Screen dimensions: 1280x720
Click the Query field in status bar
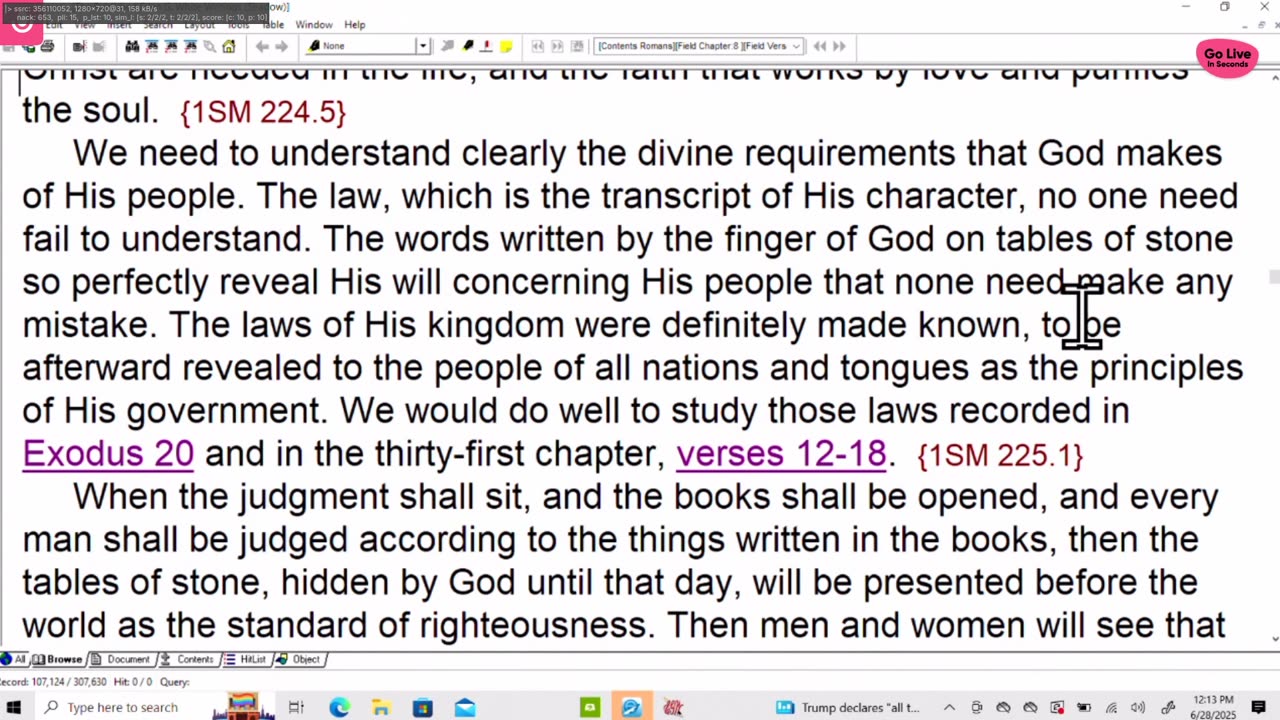[x=175, y=682]
